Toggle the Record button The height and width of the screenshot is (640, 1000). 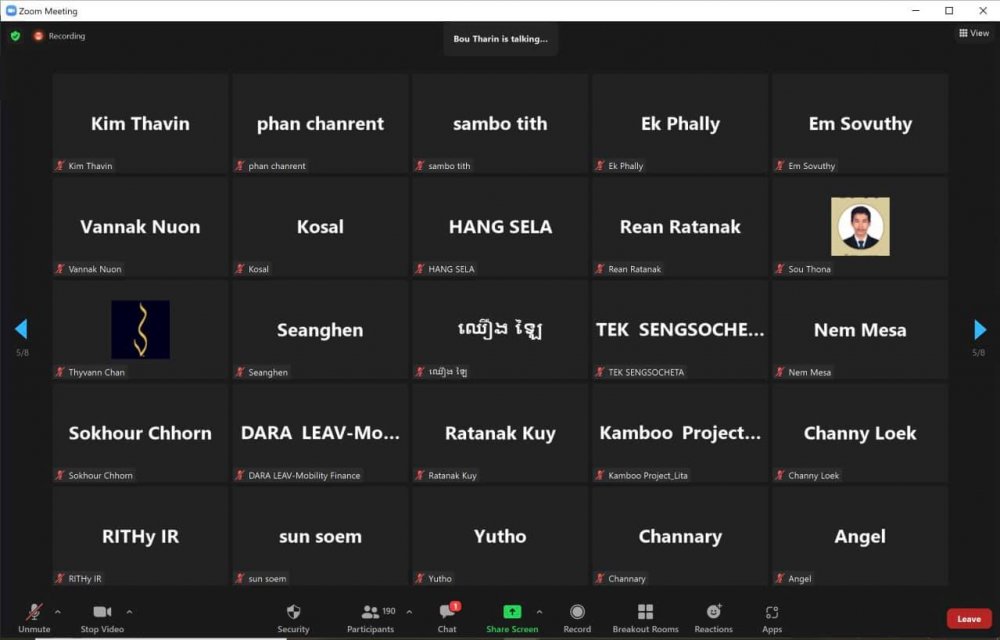[x=577, y=613]
